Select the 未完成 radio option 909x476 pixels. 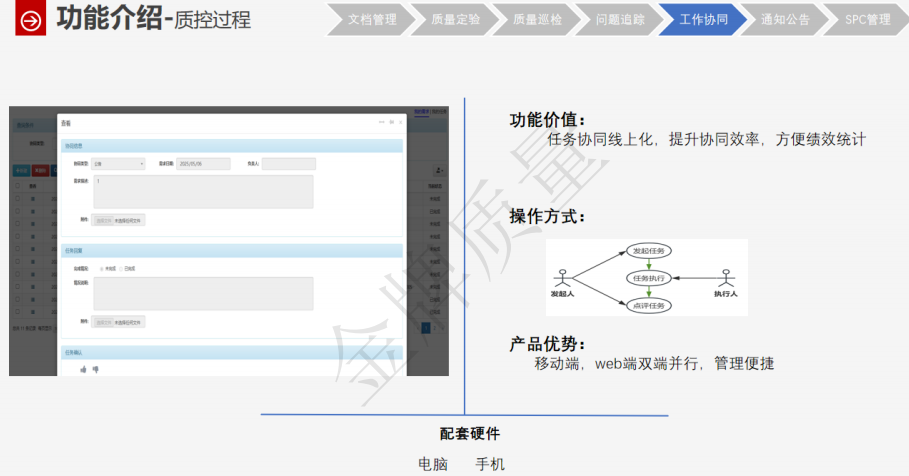click(x=100, y=269)
